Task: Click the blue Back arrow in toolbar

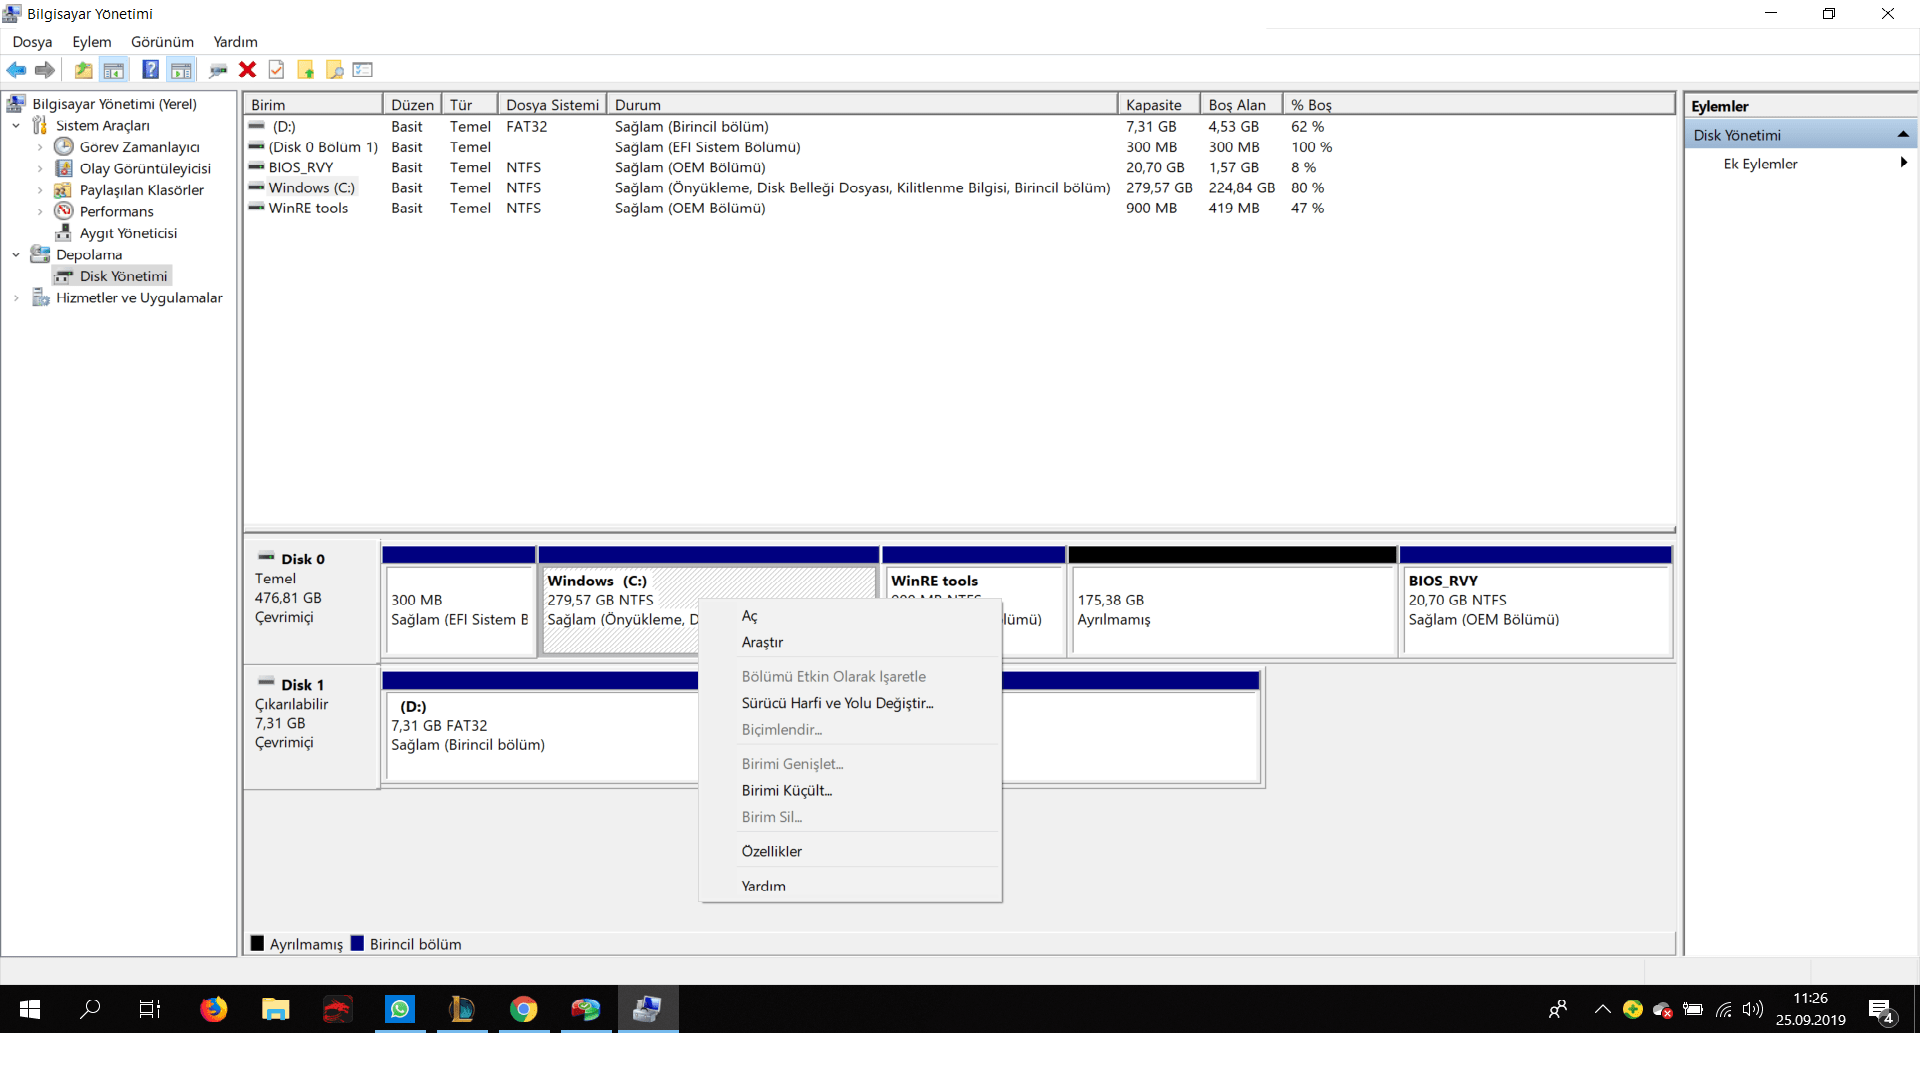Action: click(16, 70)
